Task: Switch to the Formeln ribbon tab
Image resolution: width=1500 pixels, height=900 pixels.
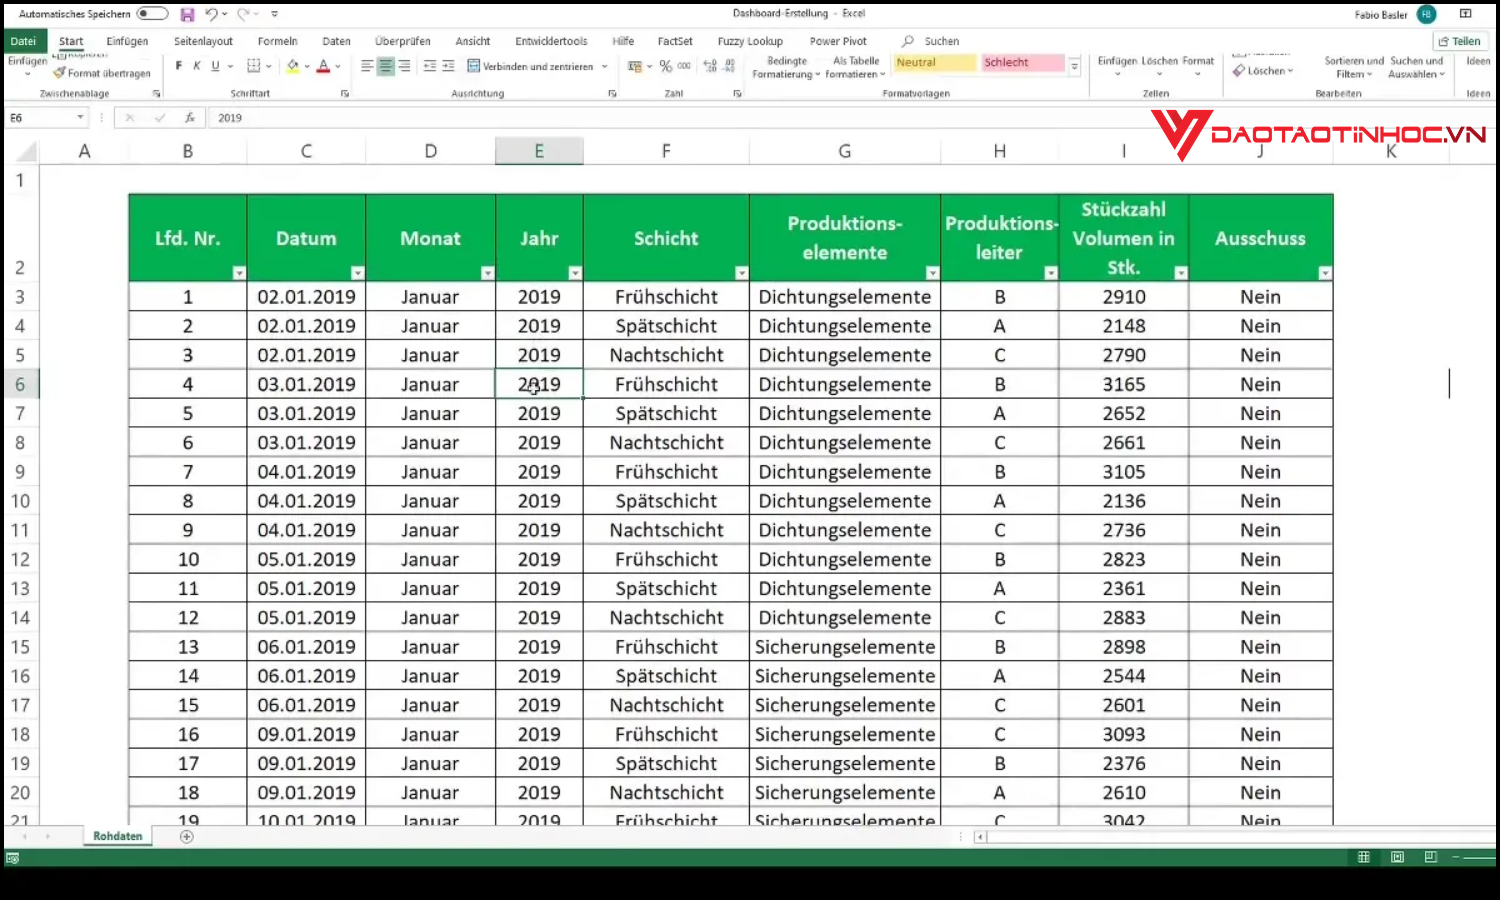Action: point(277,41)
